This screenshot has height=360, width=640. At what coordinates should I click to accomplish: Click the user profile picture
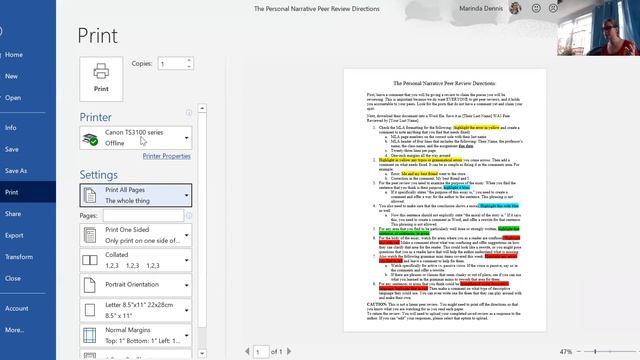point(515,8)
